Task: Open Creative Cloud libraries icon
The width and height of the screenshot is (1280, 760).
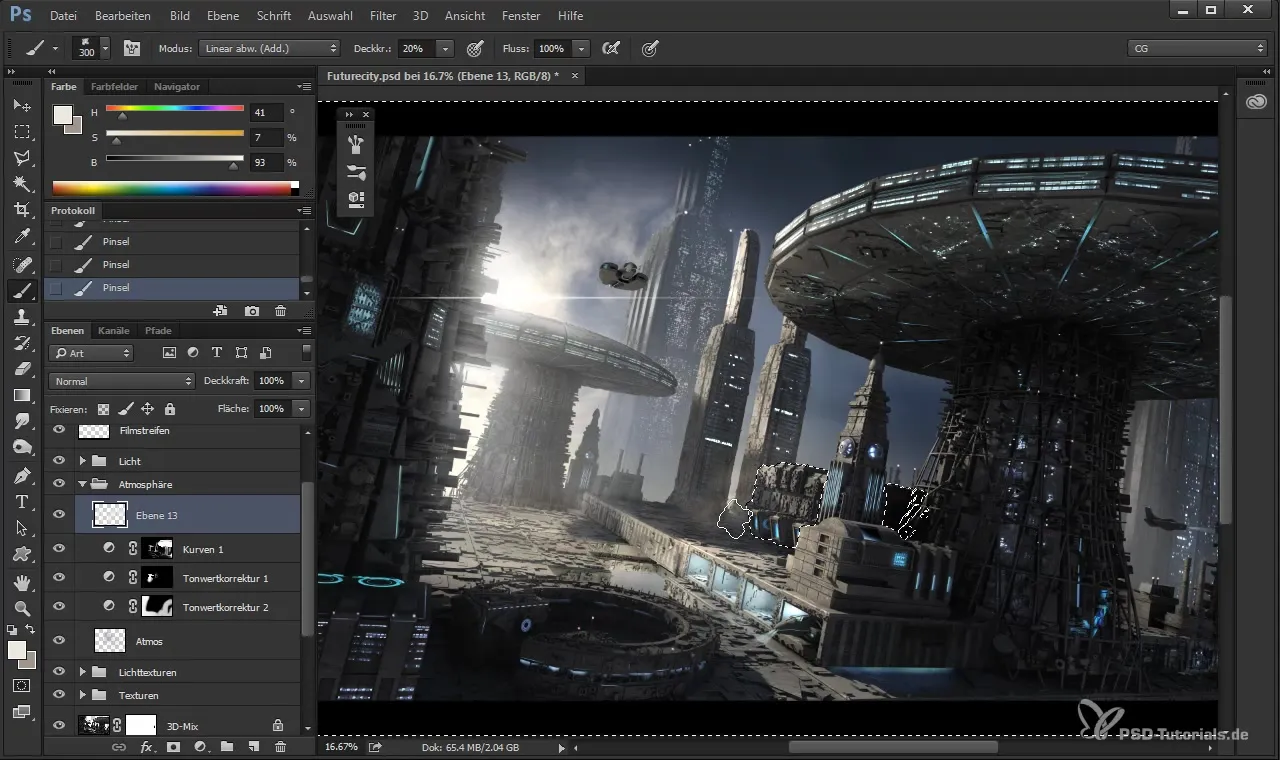Action: [1257, 102]
